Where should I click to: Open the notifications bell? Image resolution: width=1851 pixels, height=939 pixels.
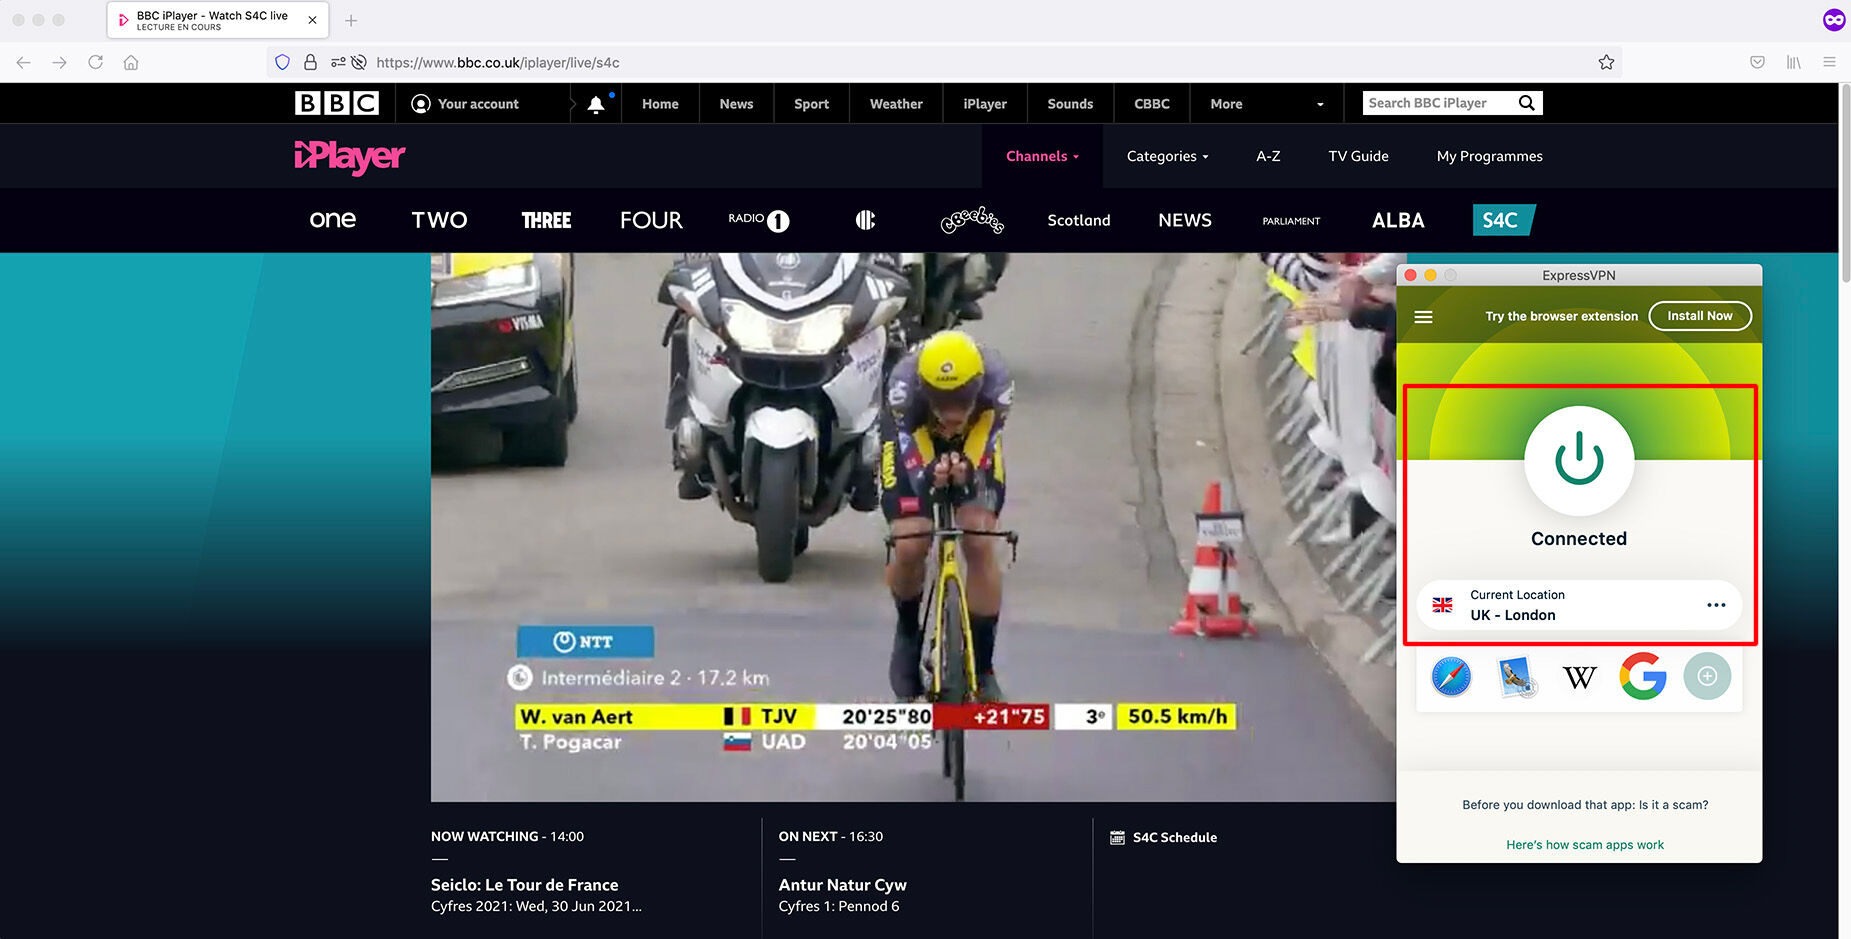click(x=596, y=104)
